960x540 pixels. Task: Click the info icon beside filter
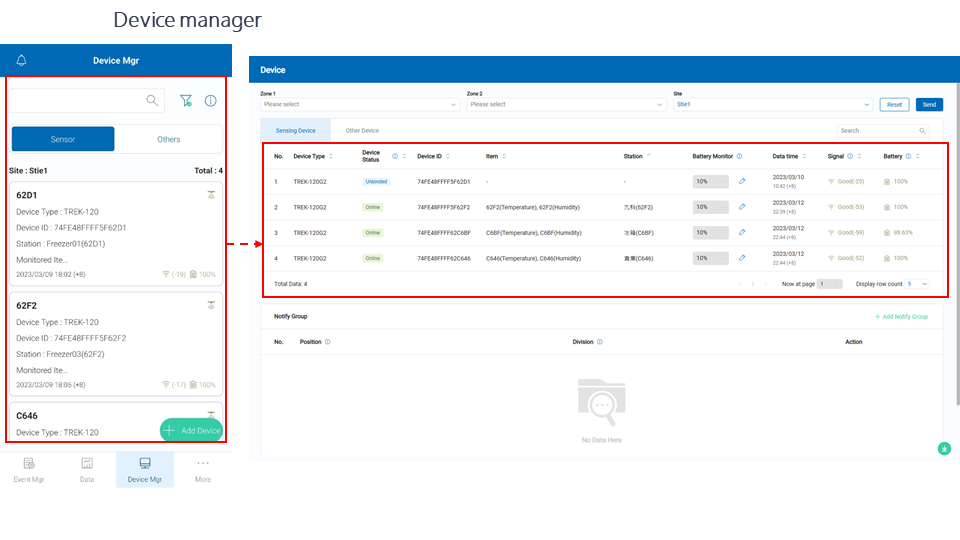[x=211, y=100]
